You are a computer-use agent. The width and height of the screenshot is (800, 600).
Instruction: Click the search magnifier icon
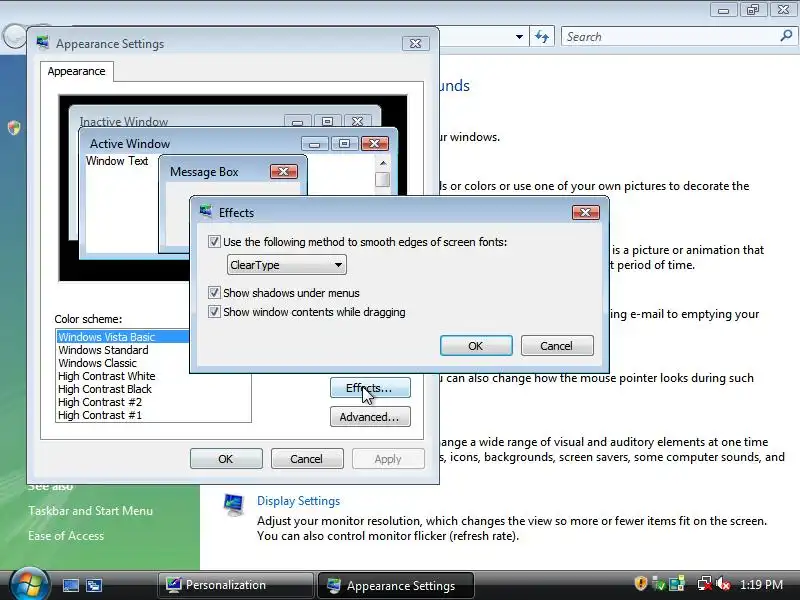(x=786, y=36)
